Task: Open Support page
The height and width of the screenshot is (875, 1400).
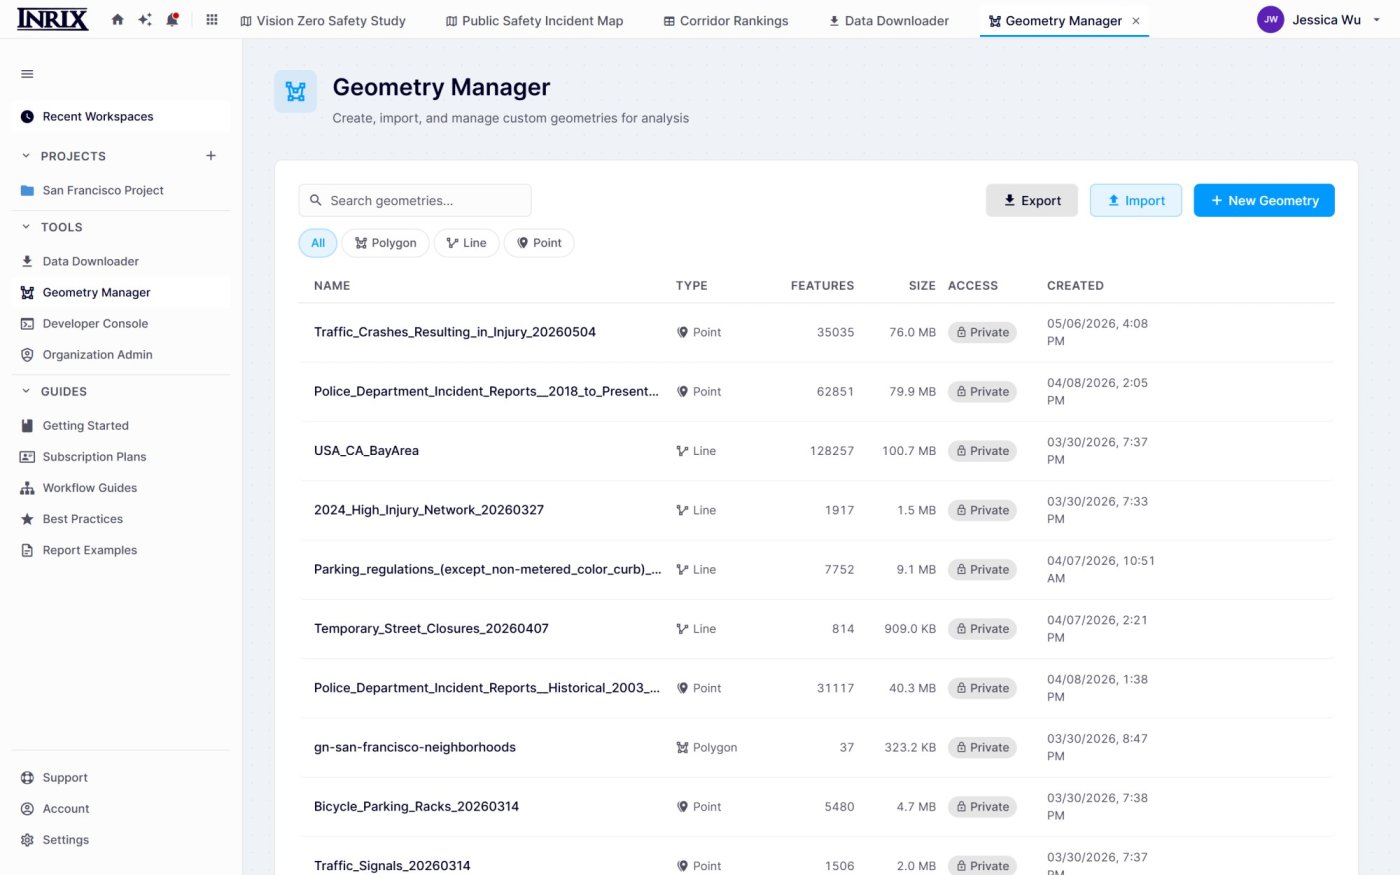Action: 121,777
